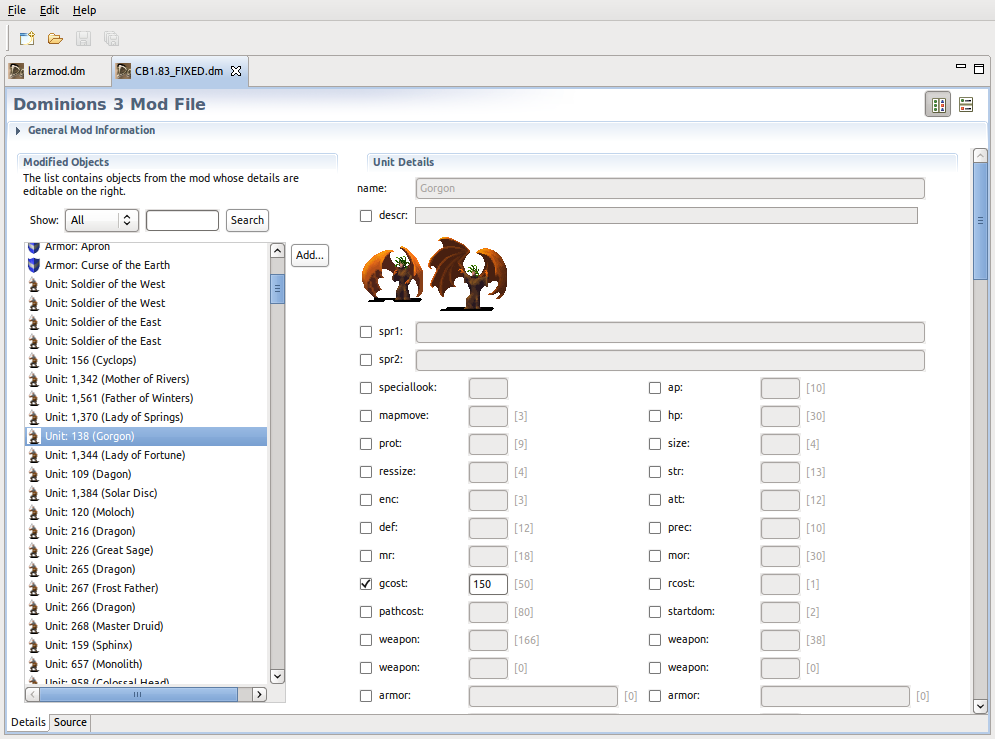Uncheck the gcost checkbox
This screenshot has width=995, height=739.
pos(366,584)
